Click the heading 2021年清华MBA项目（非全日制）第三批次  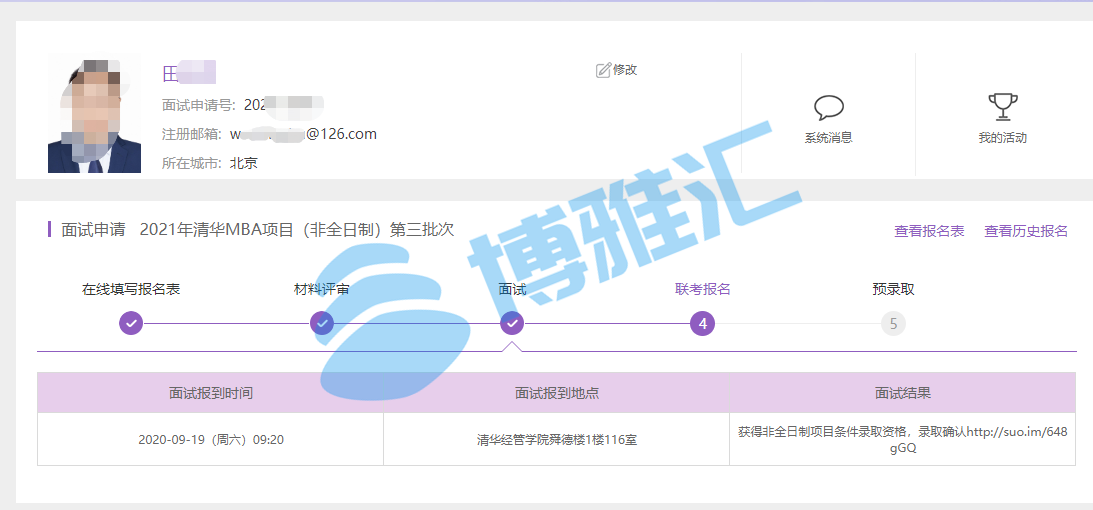[297, 229]
